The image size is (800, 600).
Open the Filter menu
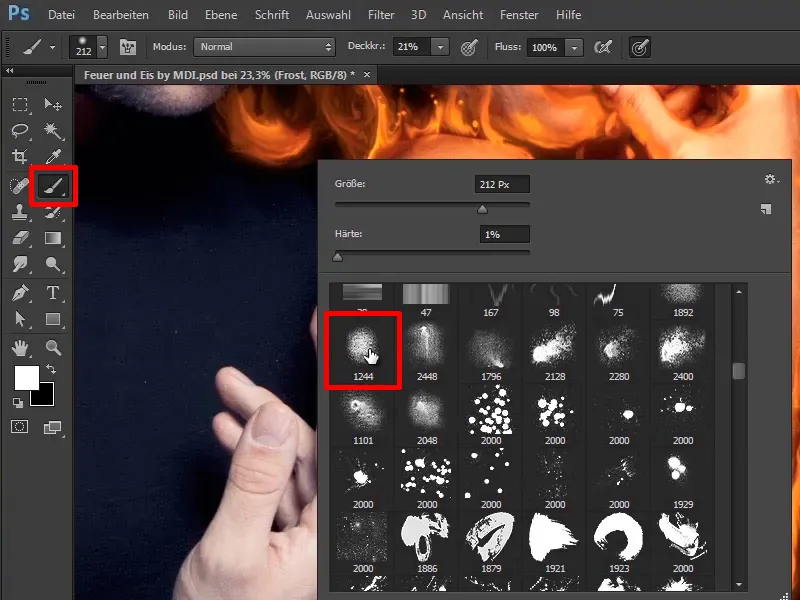tap(381, 15)
